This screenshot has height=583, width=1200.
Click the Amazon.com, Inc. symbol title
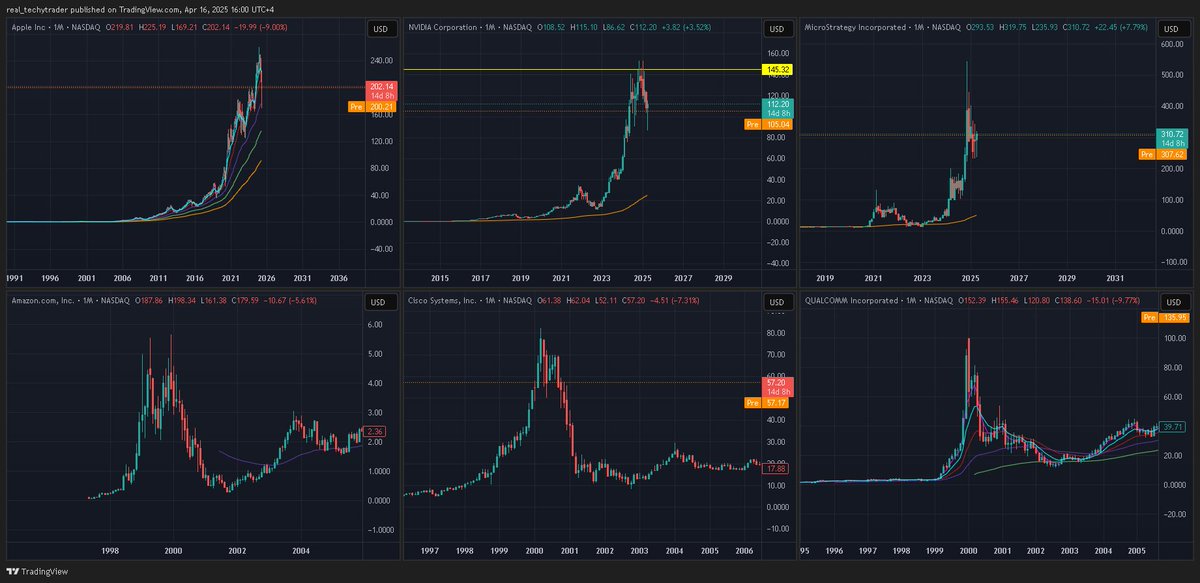(42, 301)
